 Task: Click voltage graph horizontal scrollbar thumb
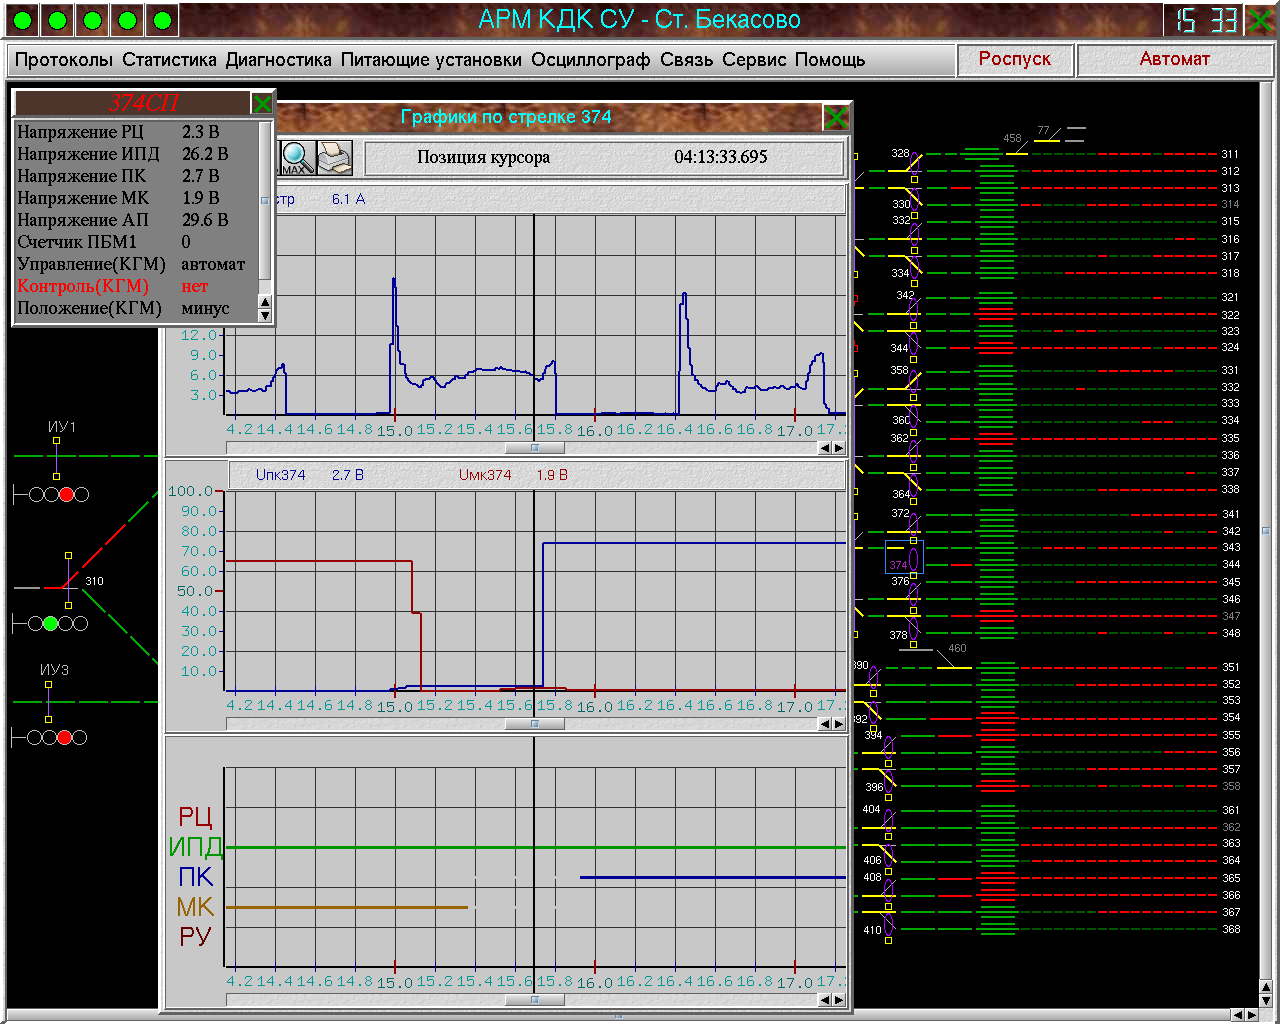pos(534,724)
